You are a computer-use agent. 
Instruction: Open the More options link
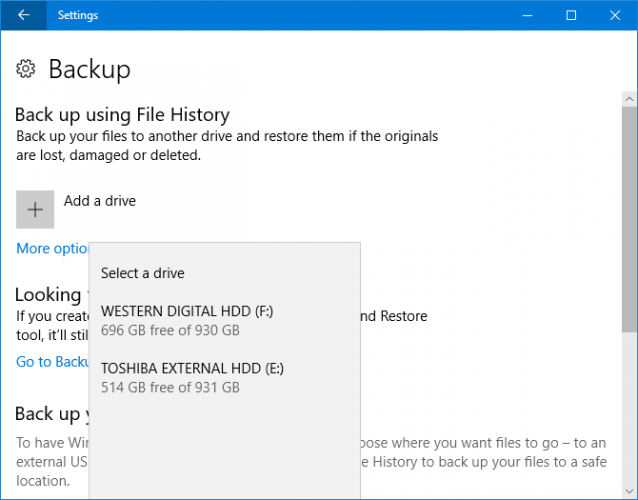[52, 249]
